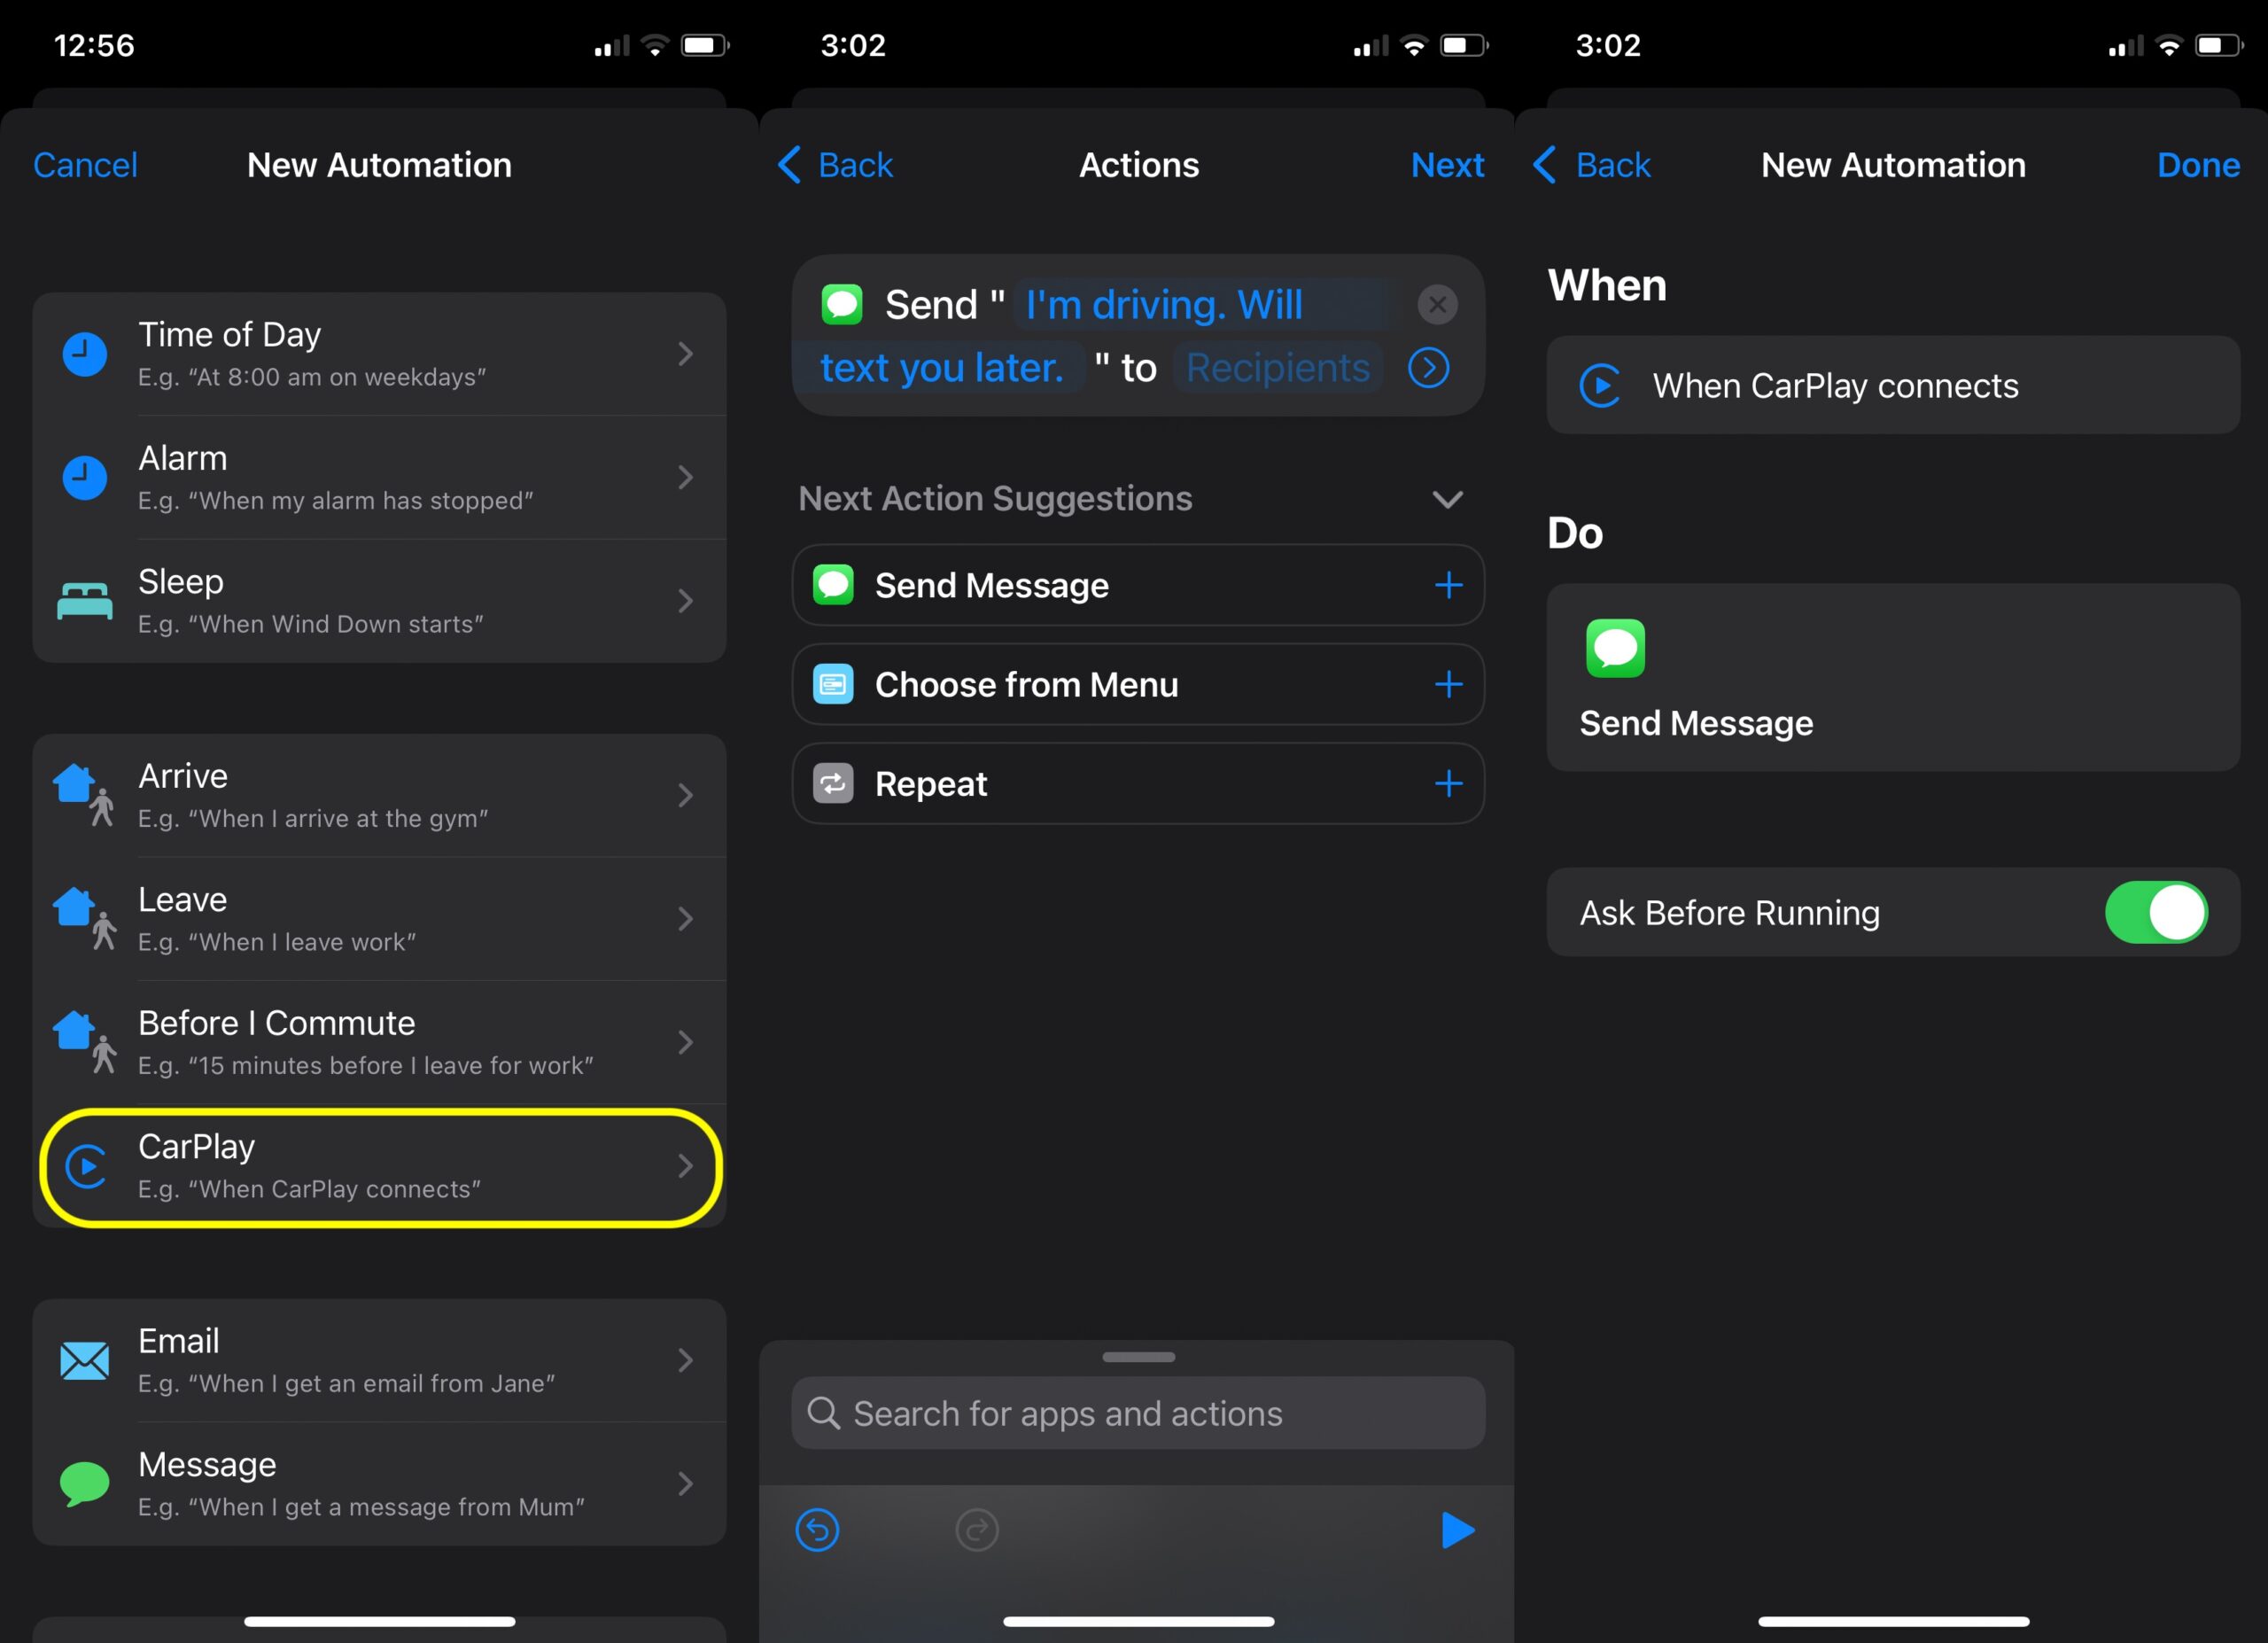Expand Send action options arrow
Viewport: 2268px width, 1643px height.
(x=1428, y=368)
